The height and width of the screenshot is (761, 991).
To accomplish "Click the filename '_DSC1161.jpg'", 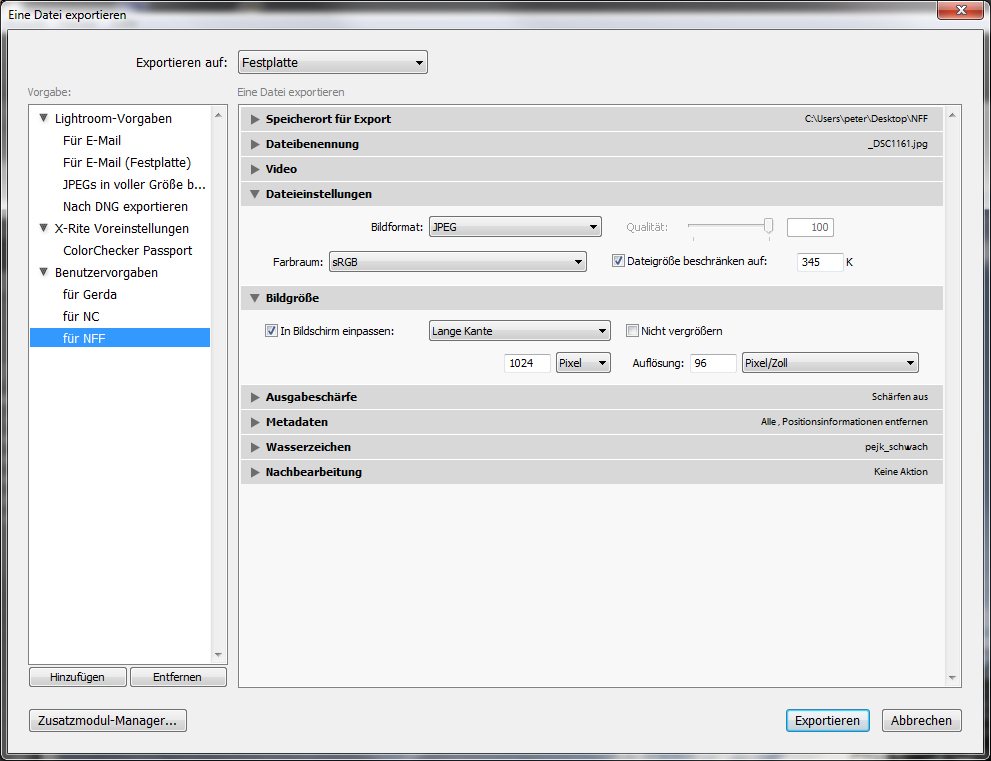I will (897, 144).
